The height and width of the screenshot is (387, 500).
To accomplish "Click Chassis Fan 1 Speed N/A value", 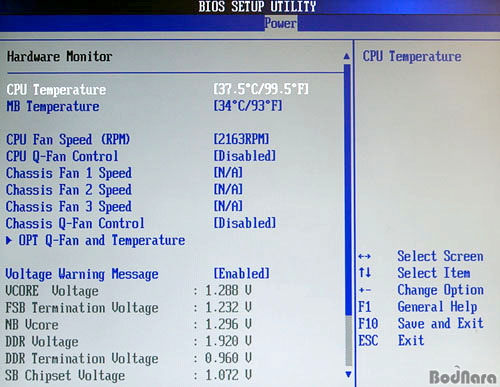I will [228, 172].
